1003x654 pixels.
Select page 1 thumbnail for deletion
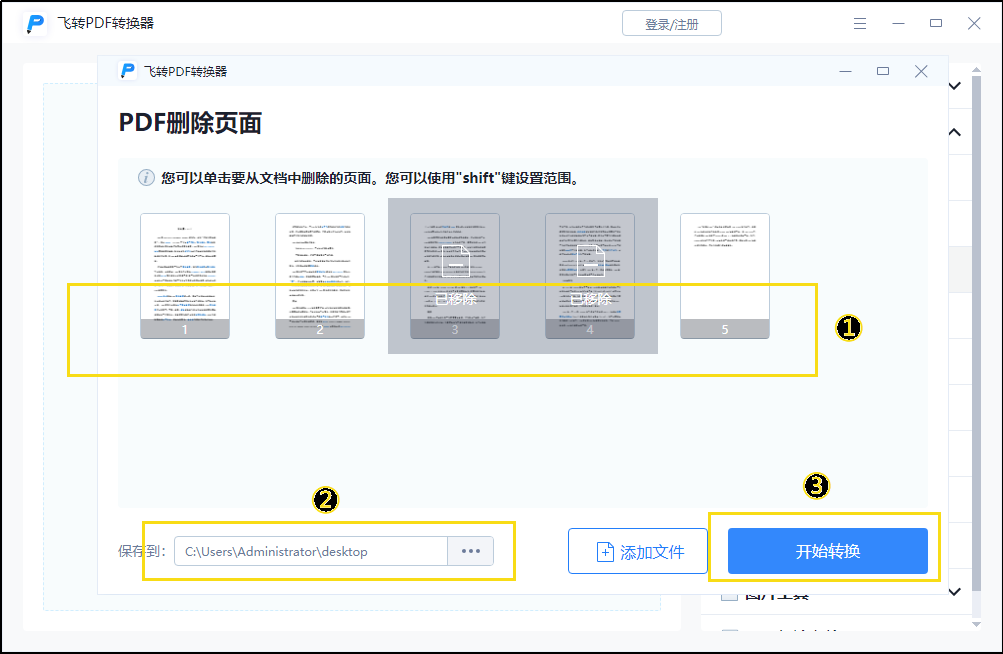(185, 276)
